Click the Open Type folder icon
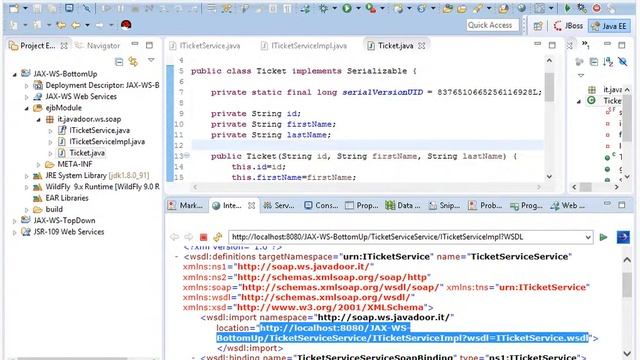 click(447, 8)
